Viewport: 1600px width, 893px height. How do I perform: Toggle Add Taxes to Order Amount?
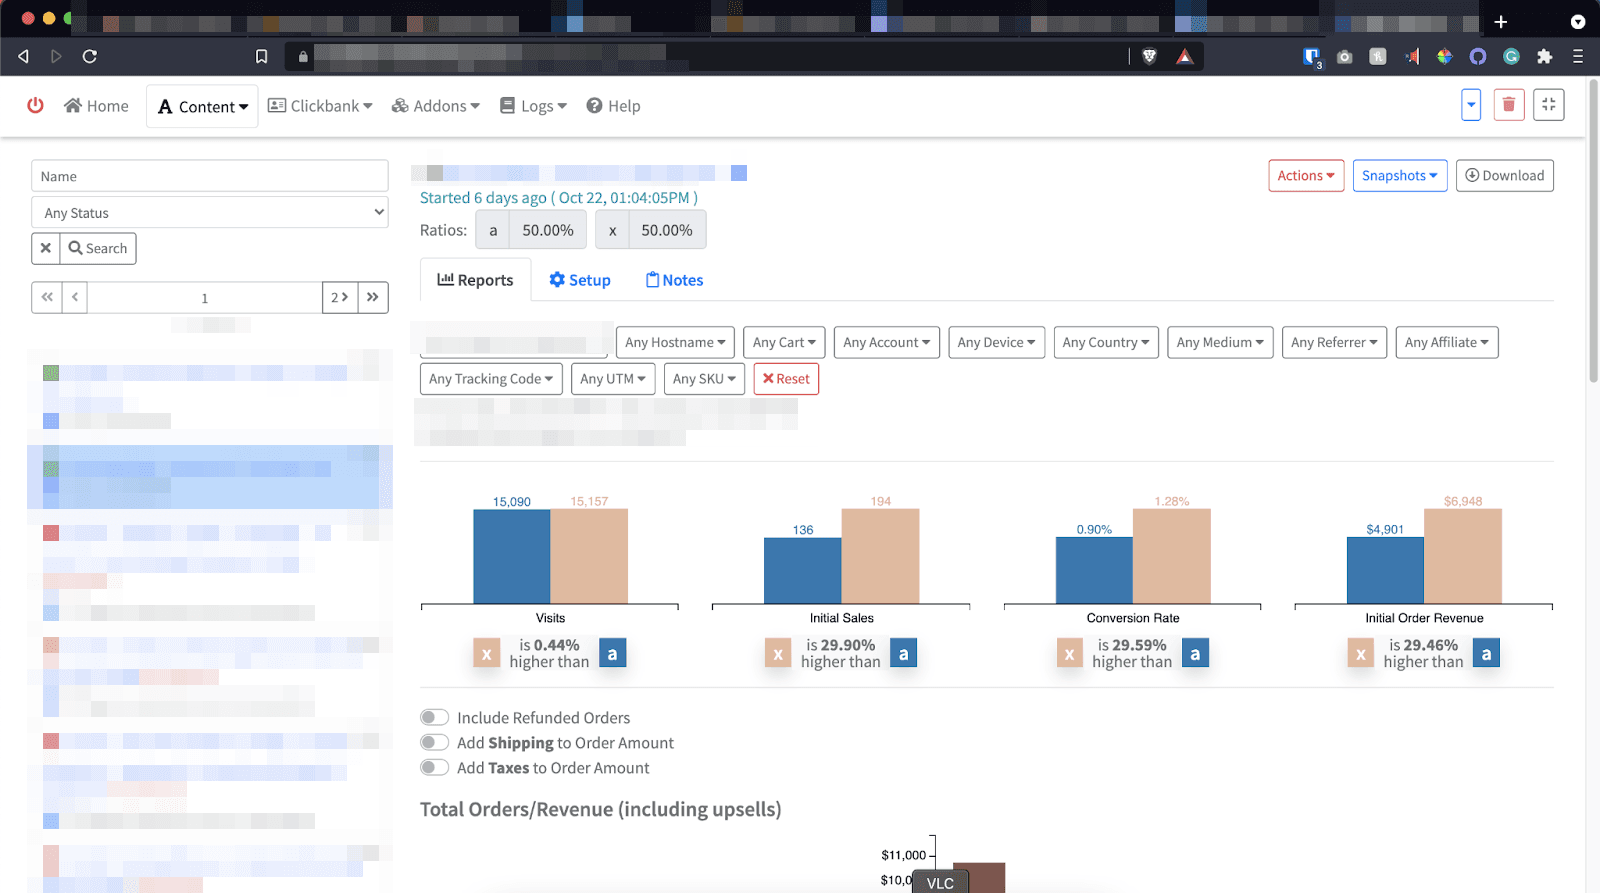(434, 768)
